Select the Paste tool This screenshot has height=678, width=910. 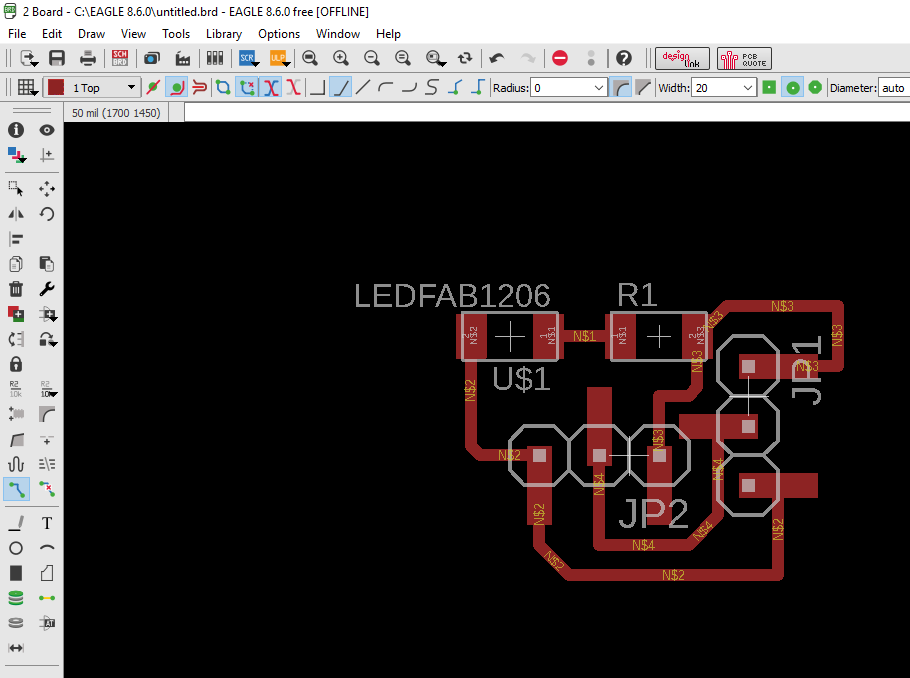[47, 264]
